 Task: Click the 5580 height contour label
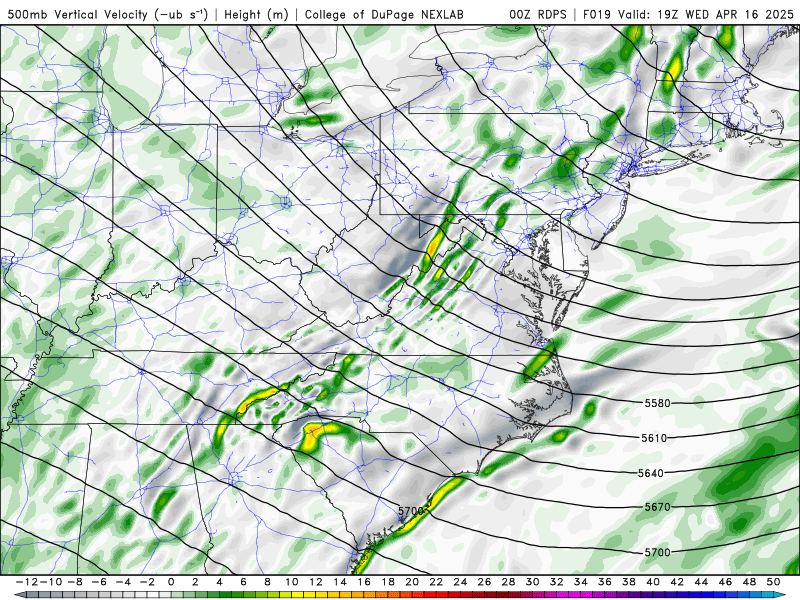(657, 403)
